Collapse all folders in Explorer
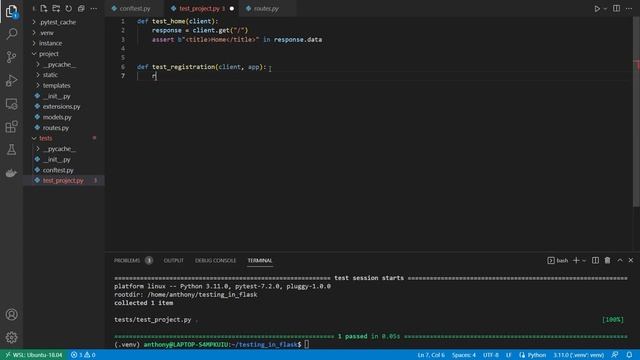This screenshot has height=360, width=640. [x=81, y=8]
